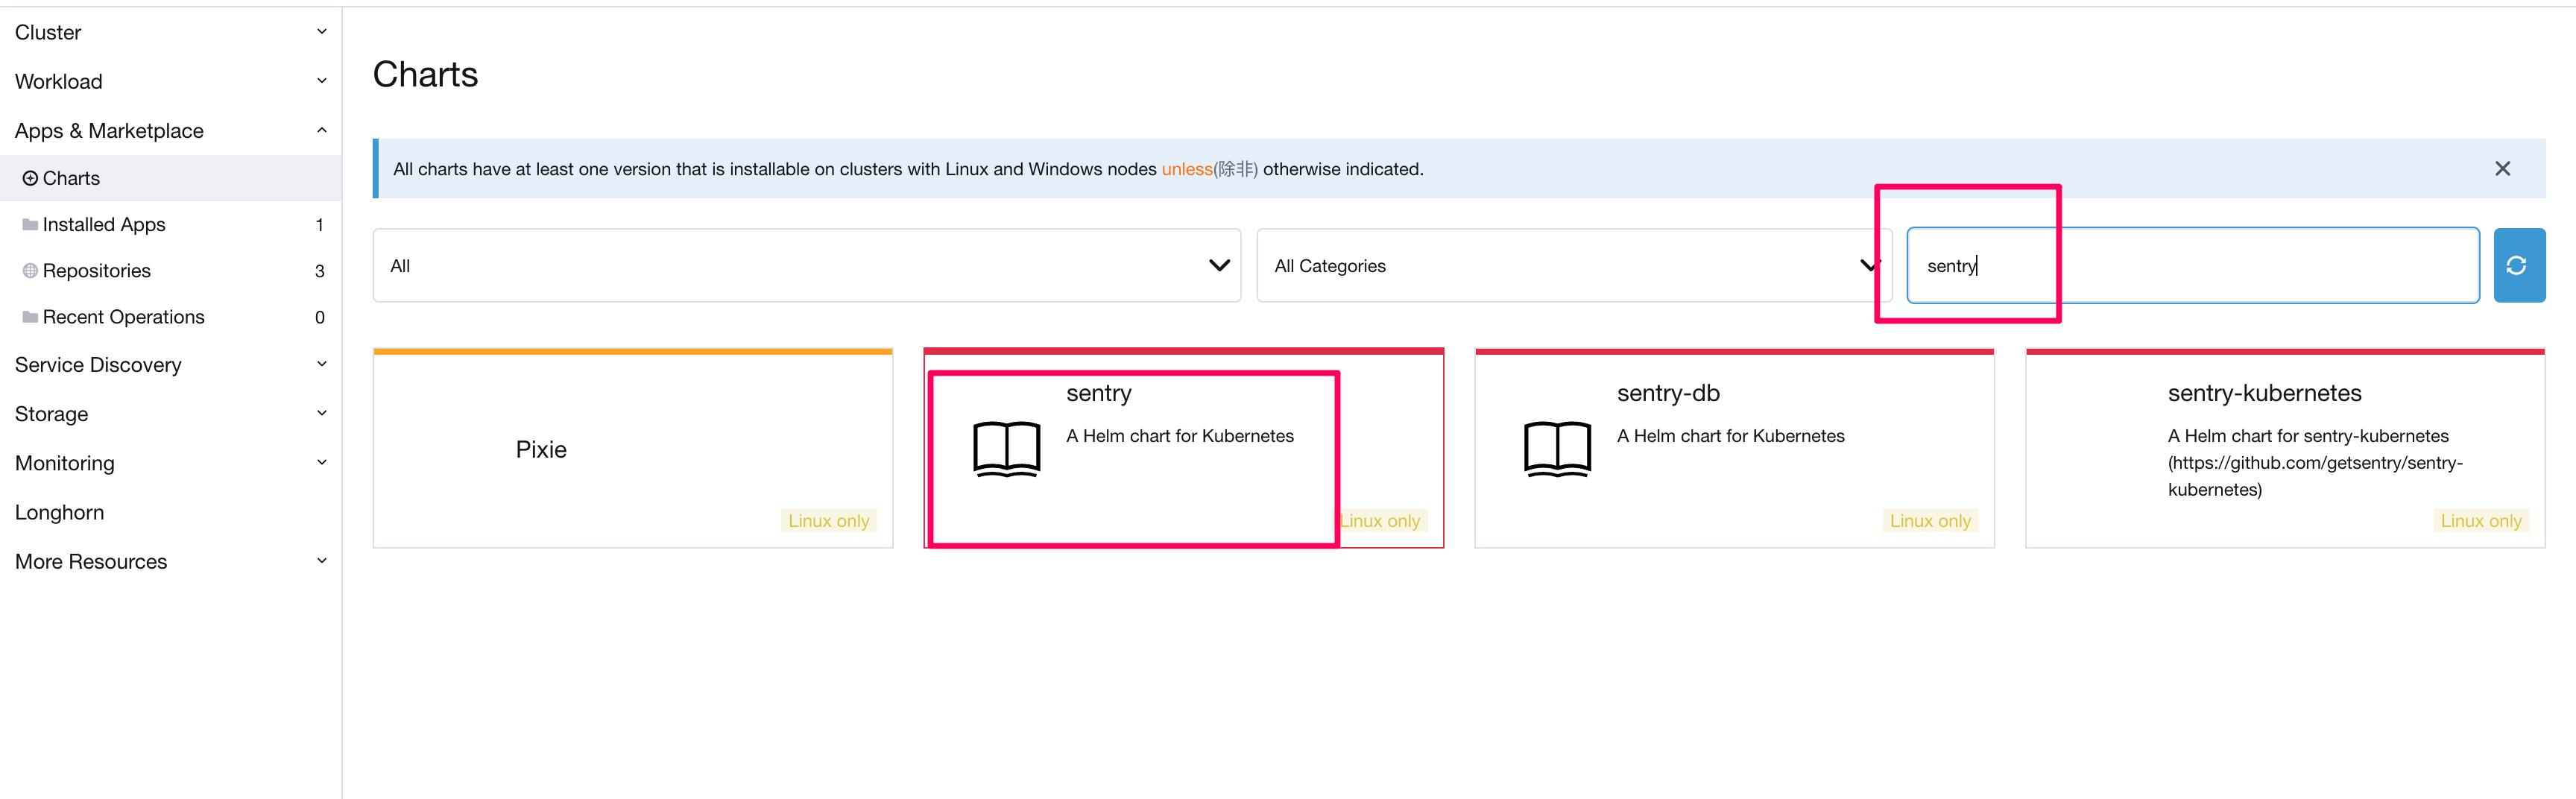Click the Linux only tag on Pixie
The image size is (2576, 799).
pyautogui.click(x=828, y=520)
